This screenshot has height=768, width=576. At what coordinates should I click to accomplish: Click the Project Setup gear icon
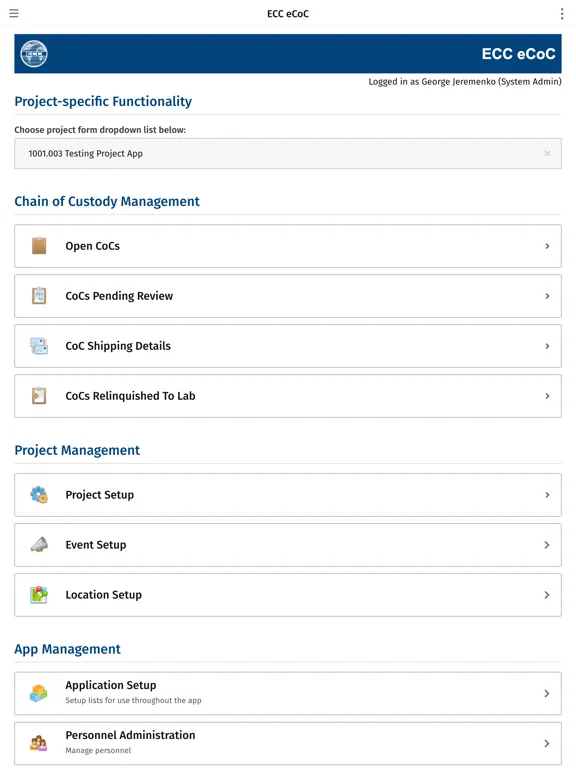click(x=39, y=495)
